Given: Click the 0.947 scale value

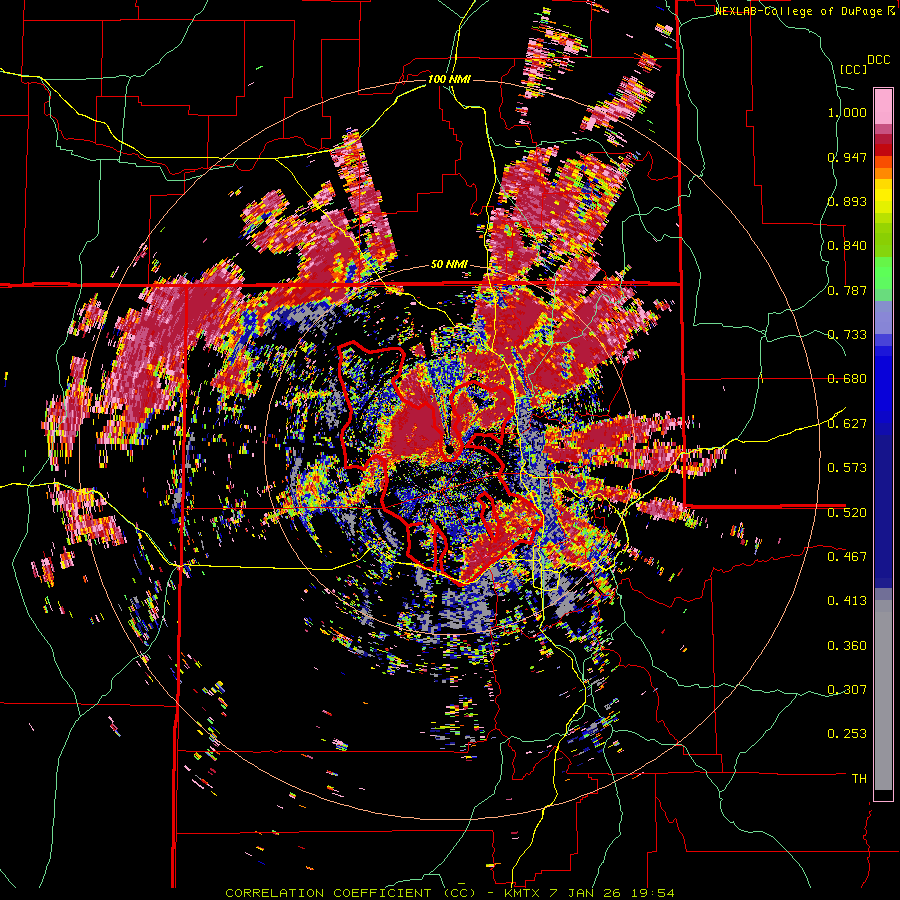Looking at the screenshot, I should pyautogui.click(x=847, y=157).
